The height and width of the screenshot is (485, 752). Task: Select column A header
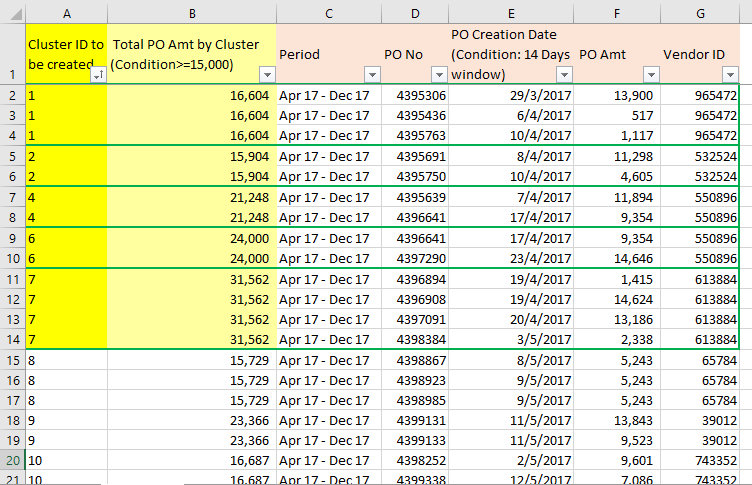point(66,12)
